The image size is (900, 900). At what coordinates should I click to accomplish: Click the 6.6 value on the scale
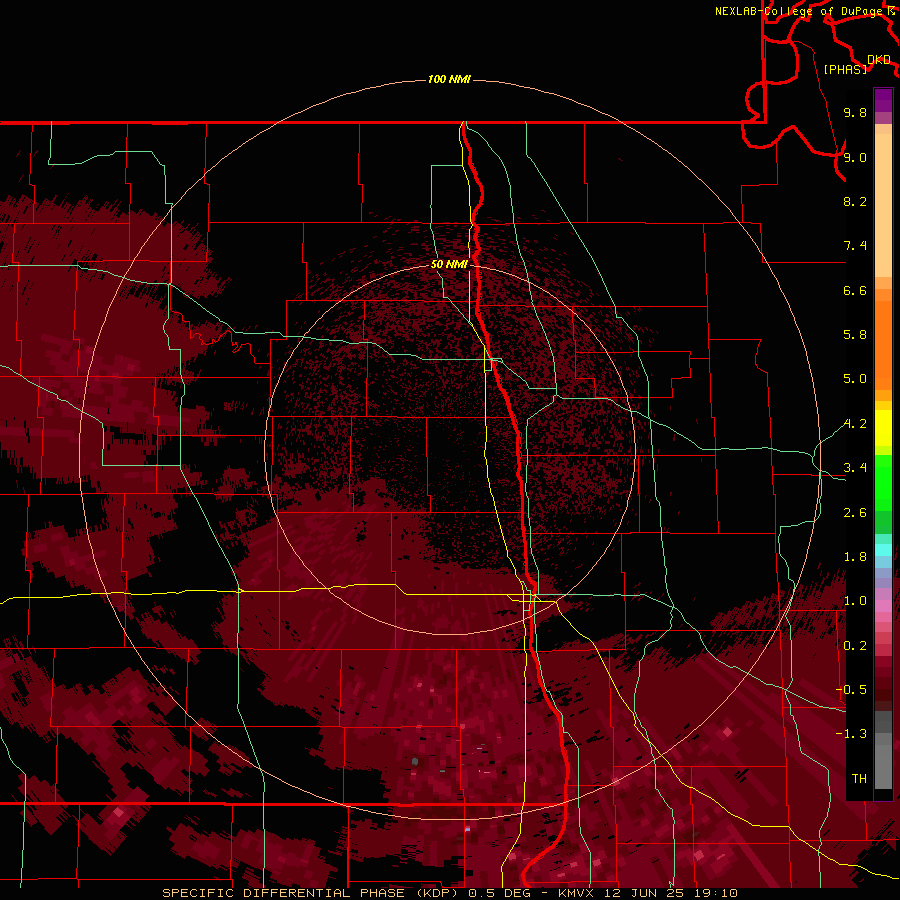point(855,290)
